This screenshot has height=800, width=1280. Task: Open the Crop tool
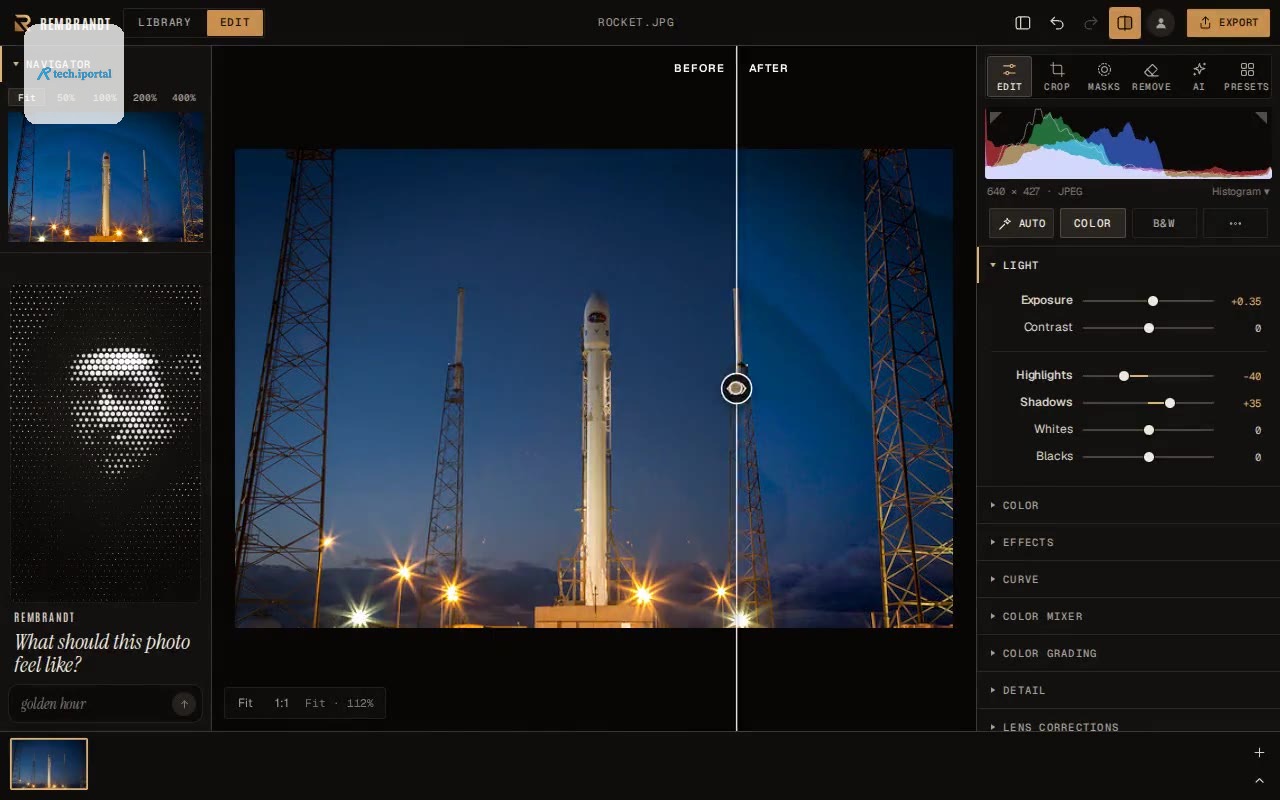1057,76
